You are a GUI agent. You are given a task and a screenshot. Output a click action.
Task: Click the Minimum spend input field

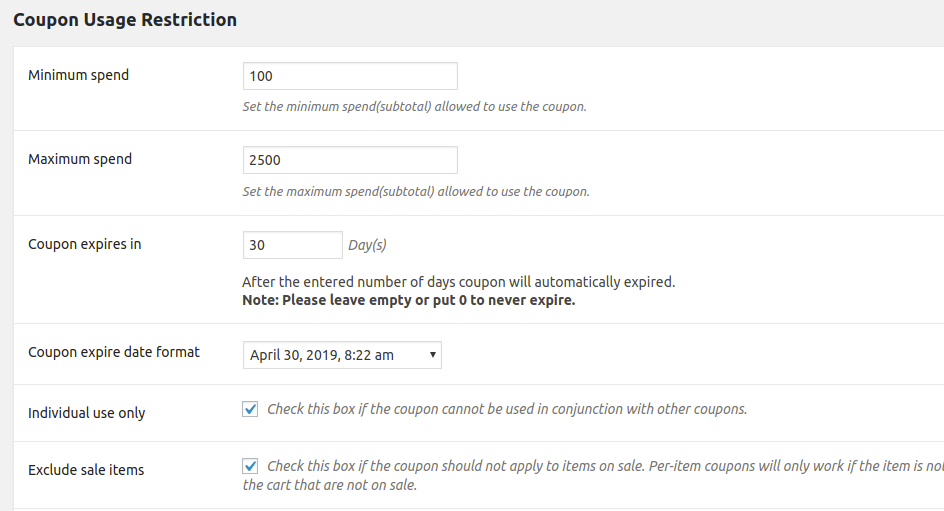click(350, 76)
